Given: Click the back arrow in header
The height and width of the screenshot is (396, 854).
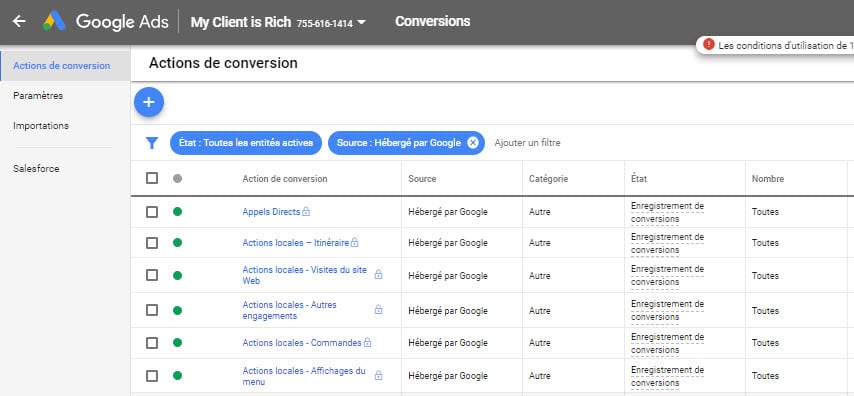Looking at the screenshot, I should [x=19, y=22].
